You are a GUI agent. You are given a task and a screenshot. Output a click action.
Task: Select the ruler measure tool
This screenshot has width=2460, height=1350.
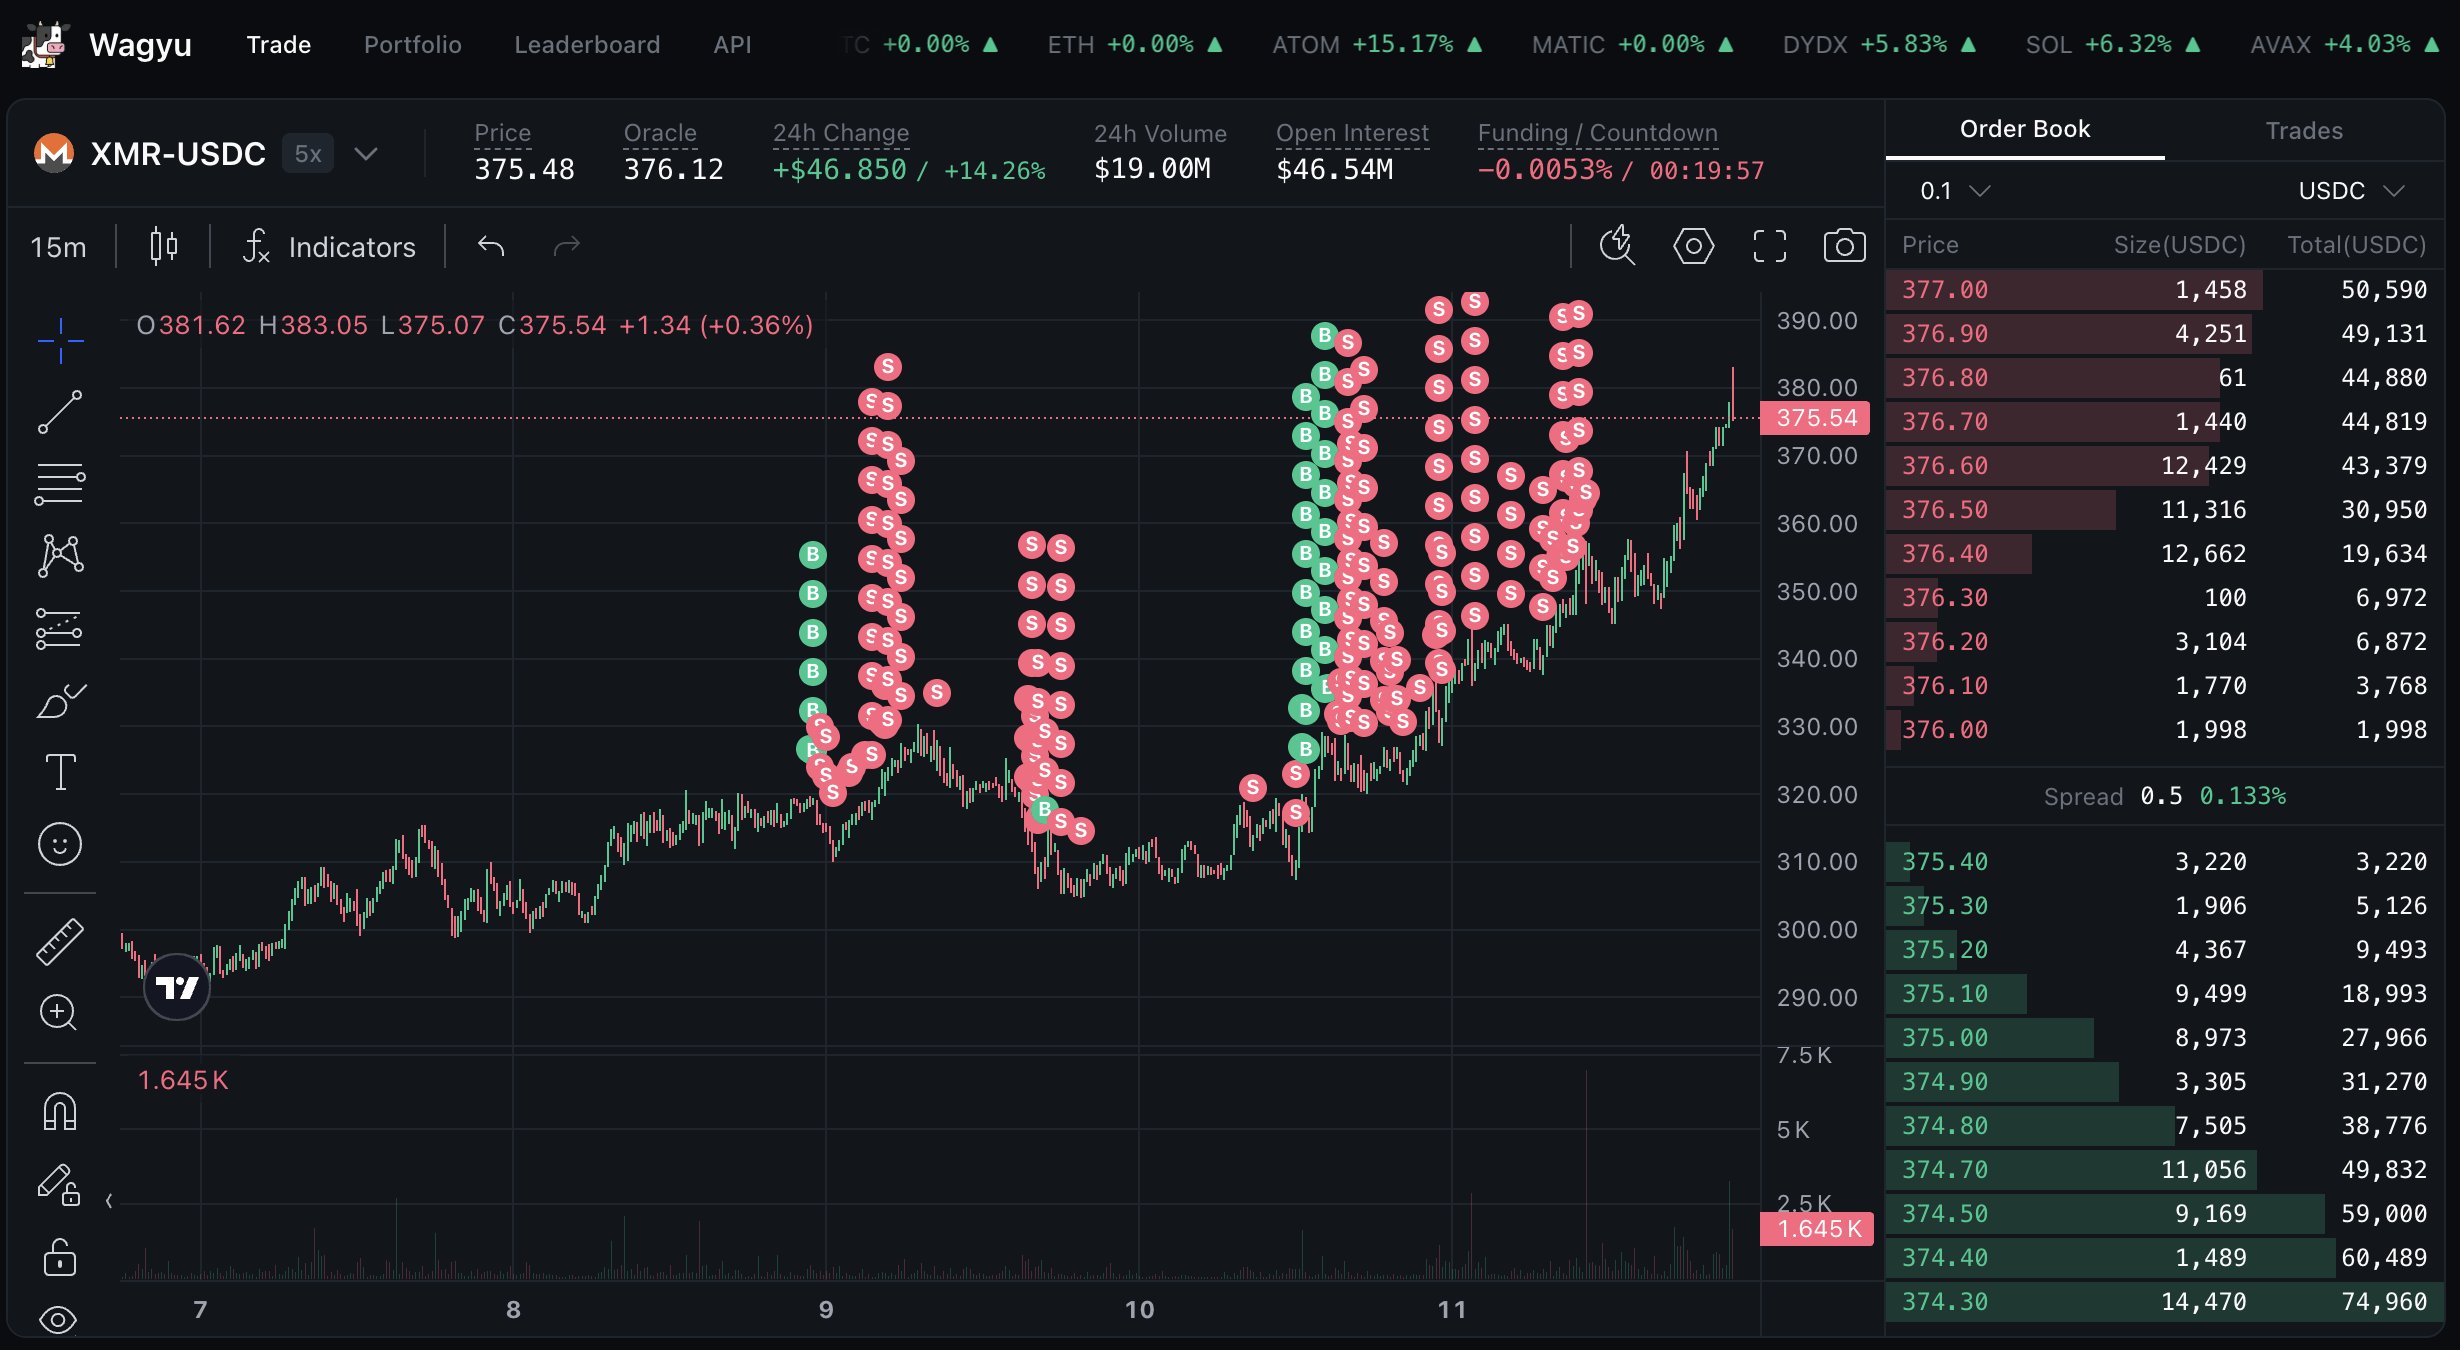(60, 941)
